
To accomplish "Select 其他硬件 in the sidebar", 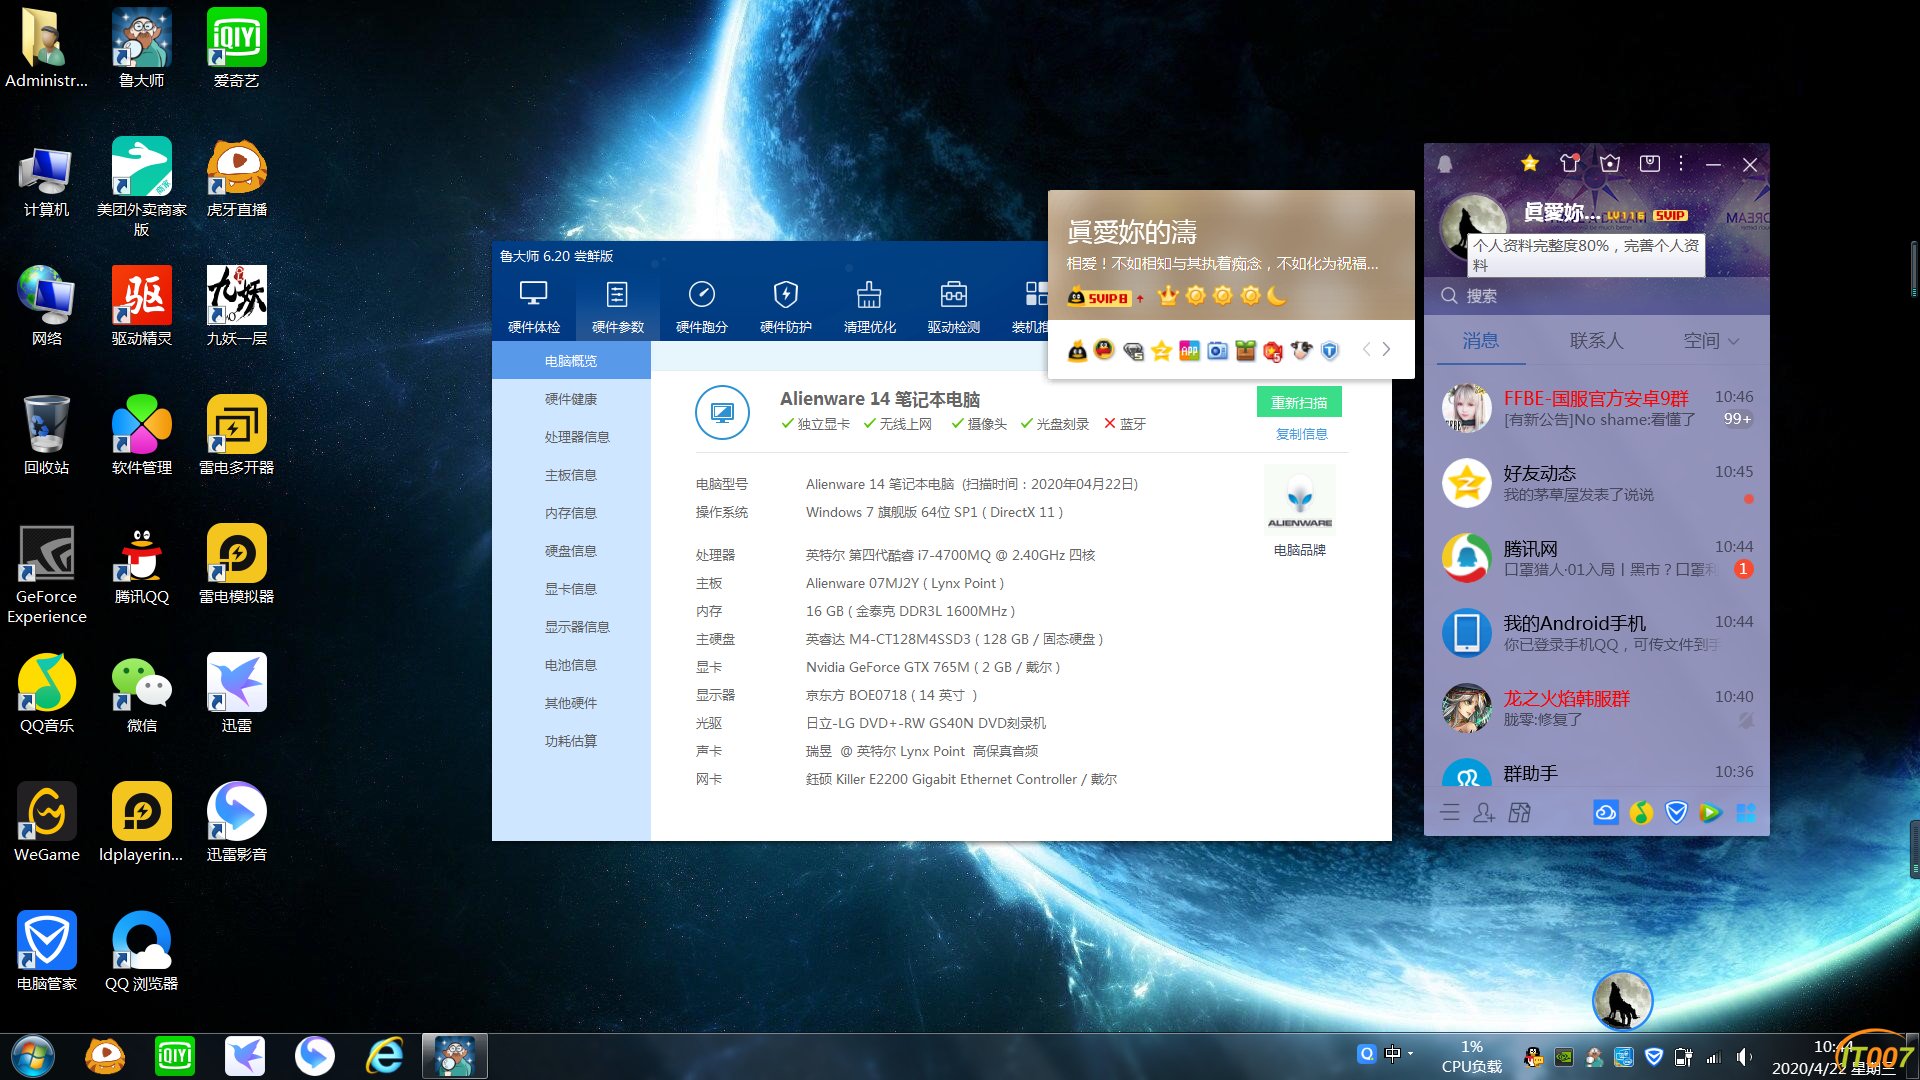I will point(571,703).
